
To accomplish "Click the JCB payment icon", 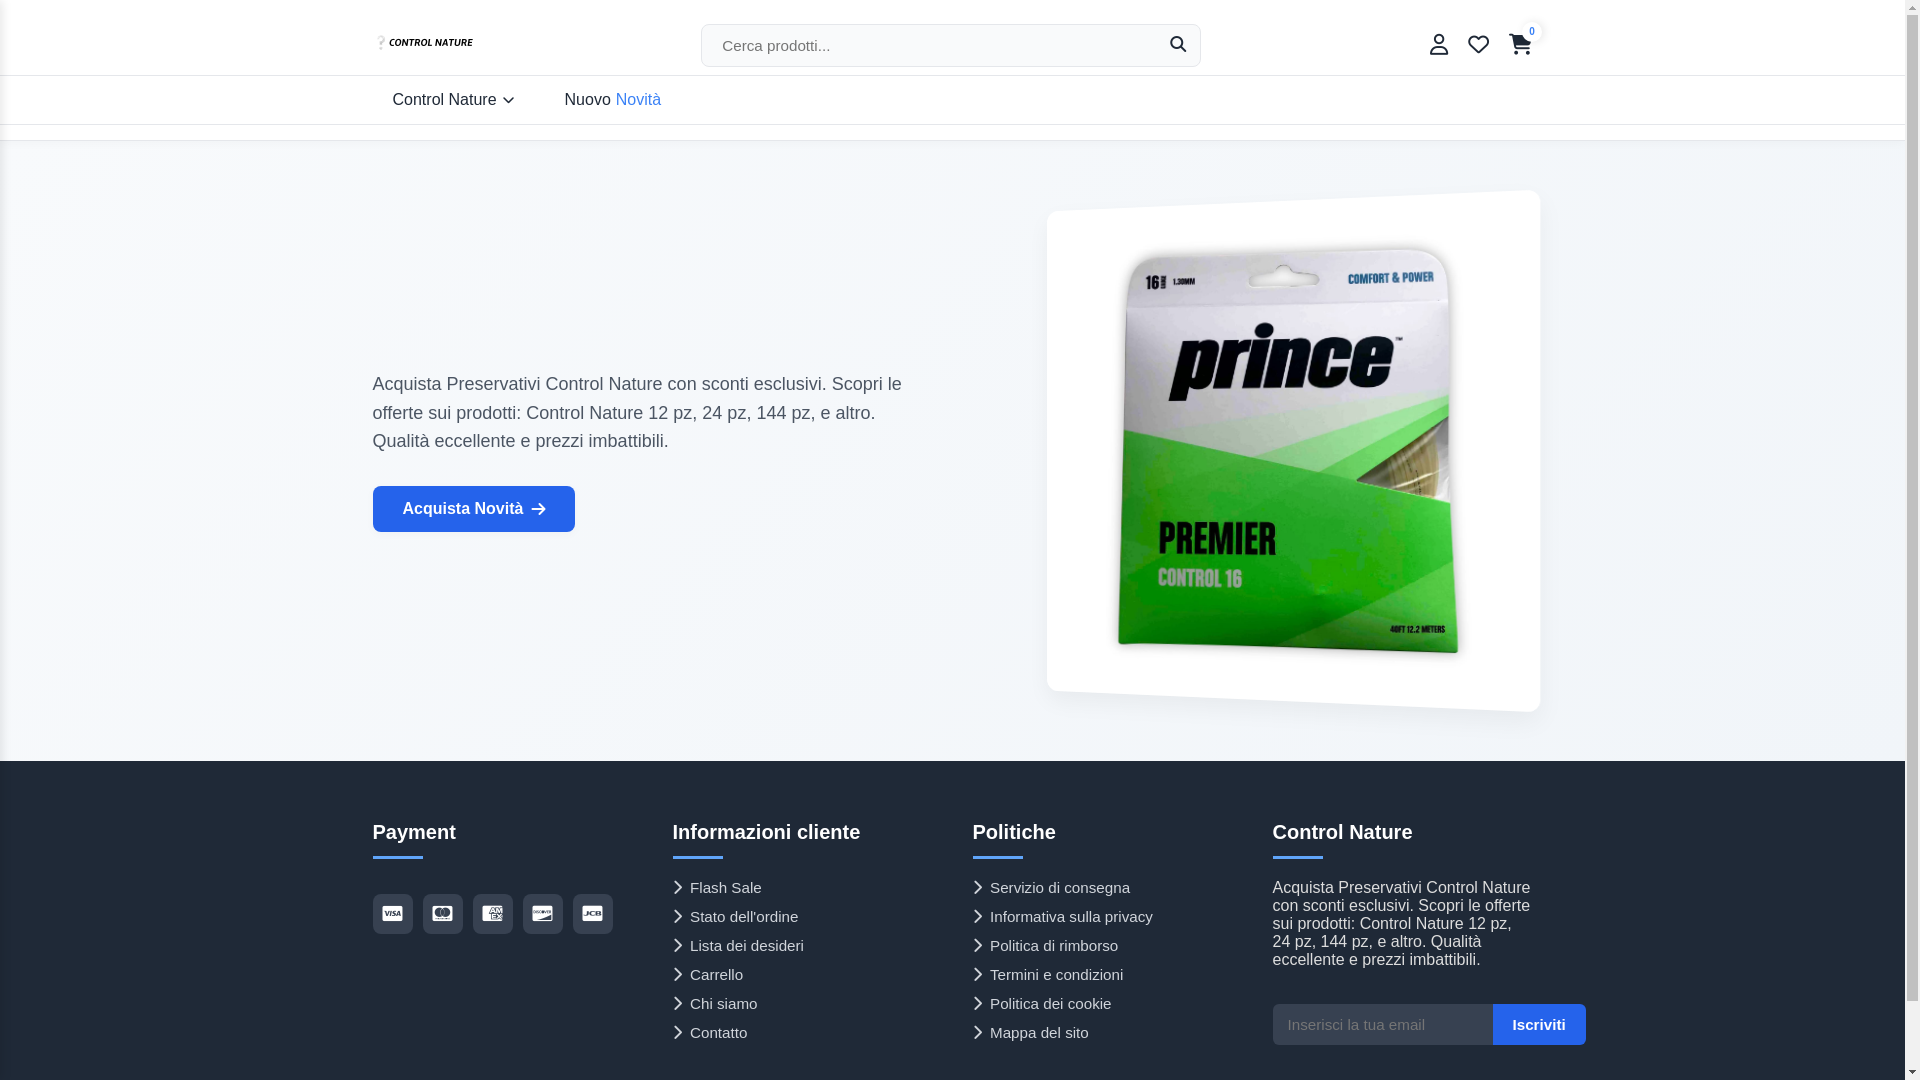I will point(592,914).
